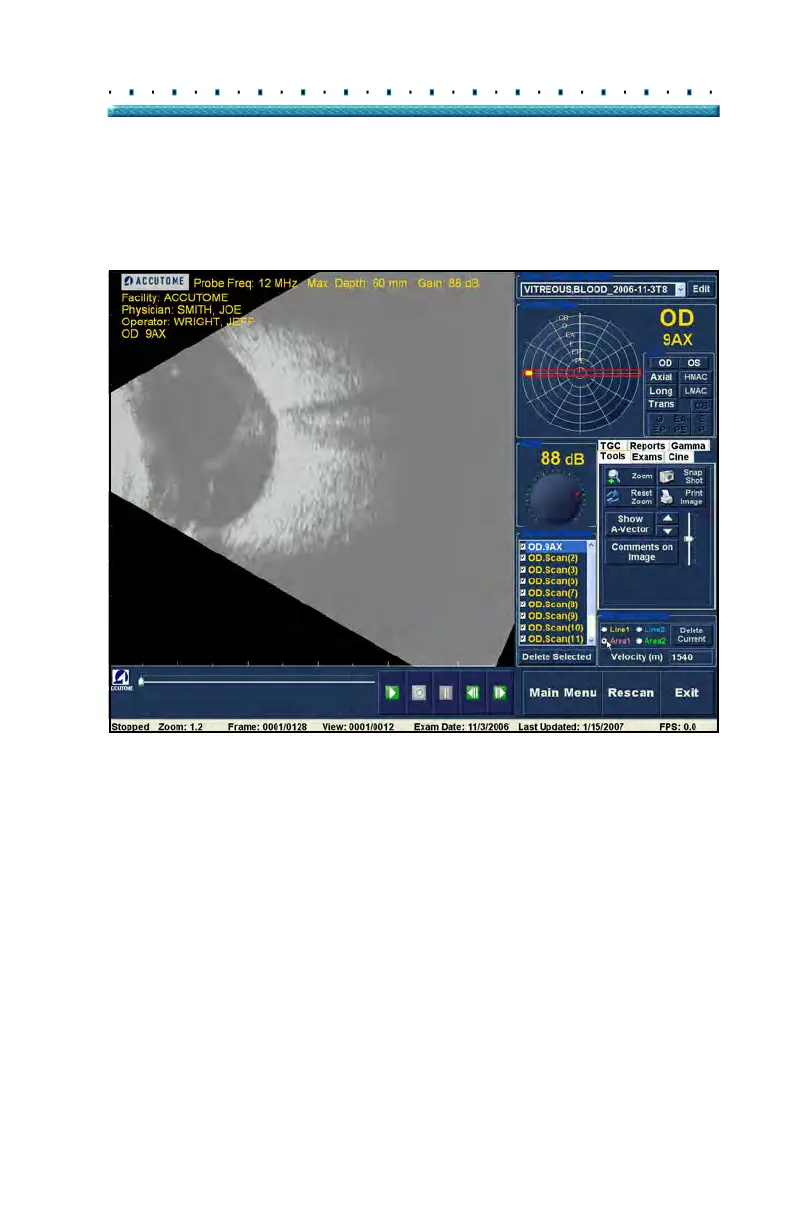The width and height of the screenshot is (792, 1224).
Task: Click the 'Exam Date: 11/3/2006' status text
Action: pos(461,727)
